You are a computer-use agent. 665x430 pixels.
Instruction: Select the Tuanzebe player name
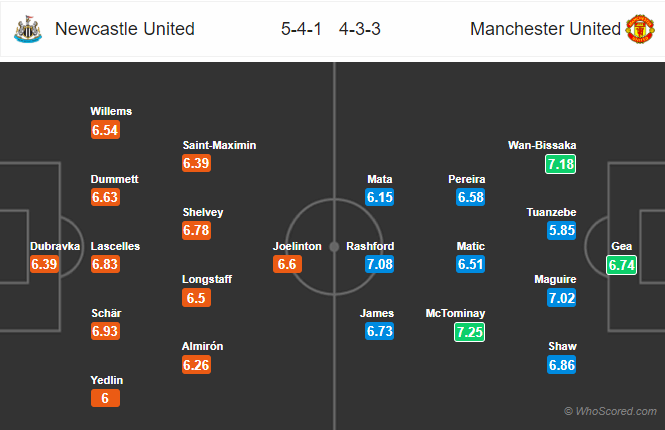(551, 212)
